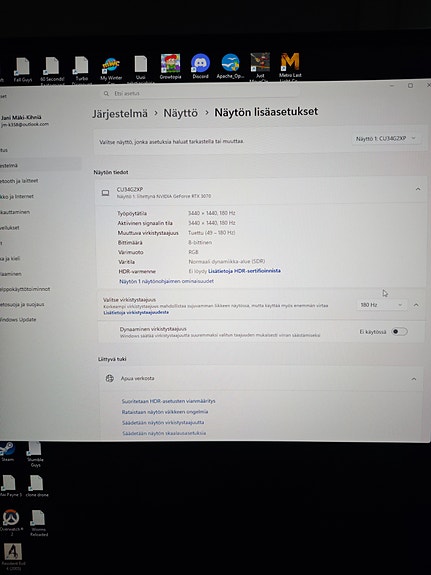This screenshot has width=431, height=575.
Task: Click the Etsi asetus search field
Action: (x=200, y=94)
